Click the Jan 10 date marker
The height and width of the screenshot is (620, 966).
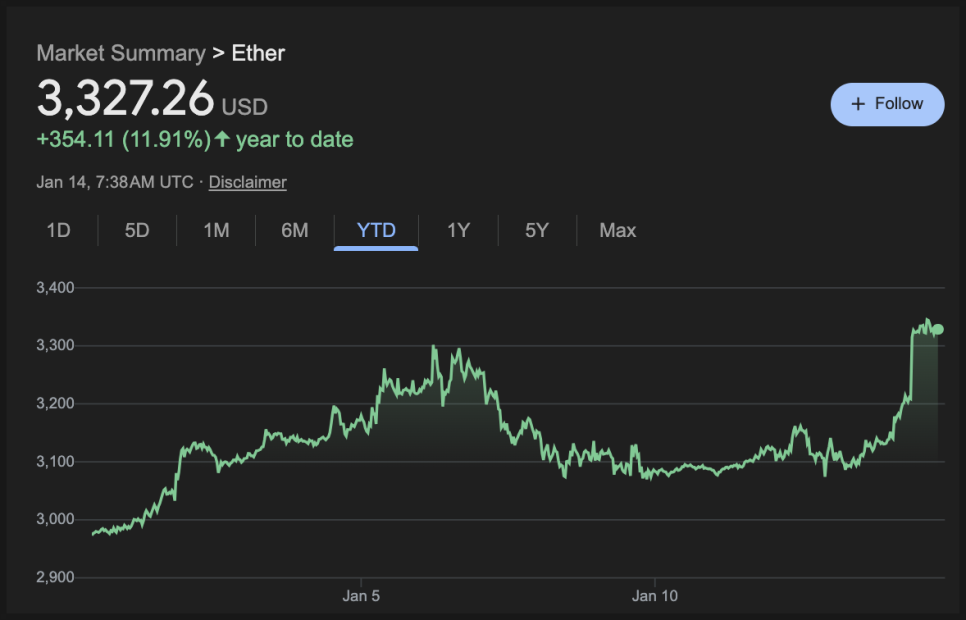click(x=654, y=596)
